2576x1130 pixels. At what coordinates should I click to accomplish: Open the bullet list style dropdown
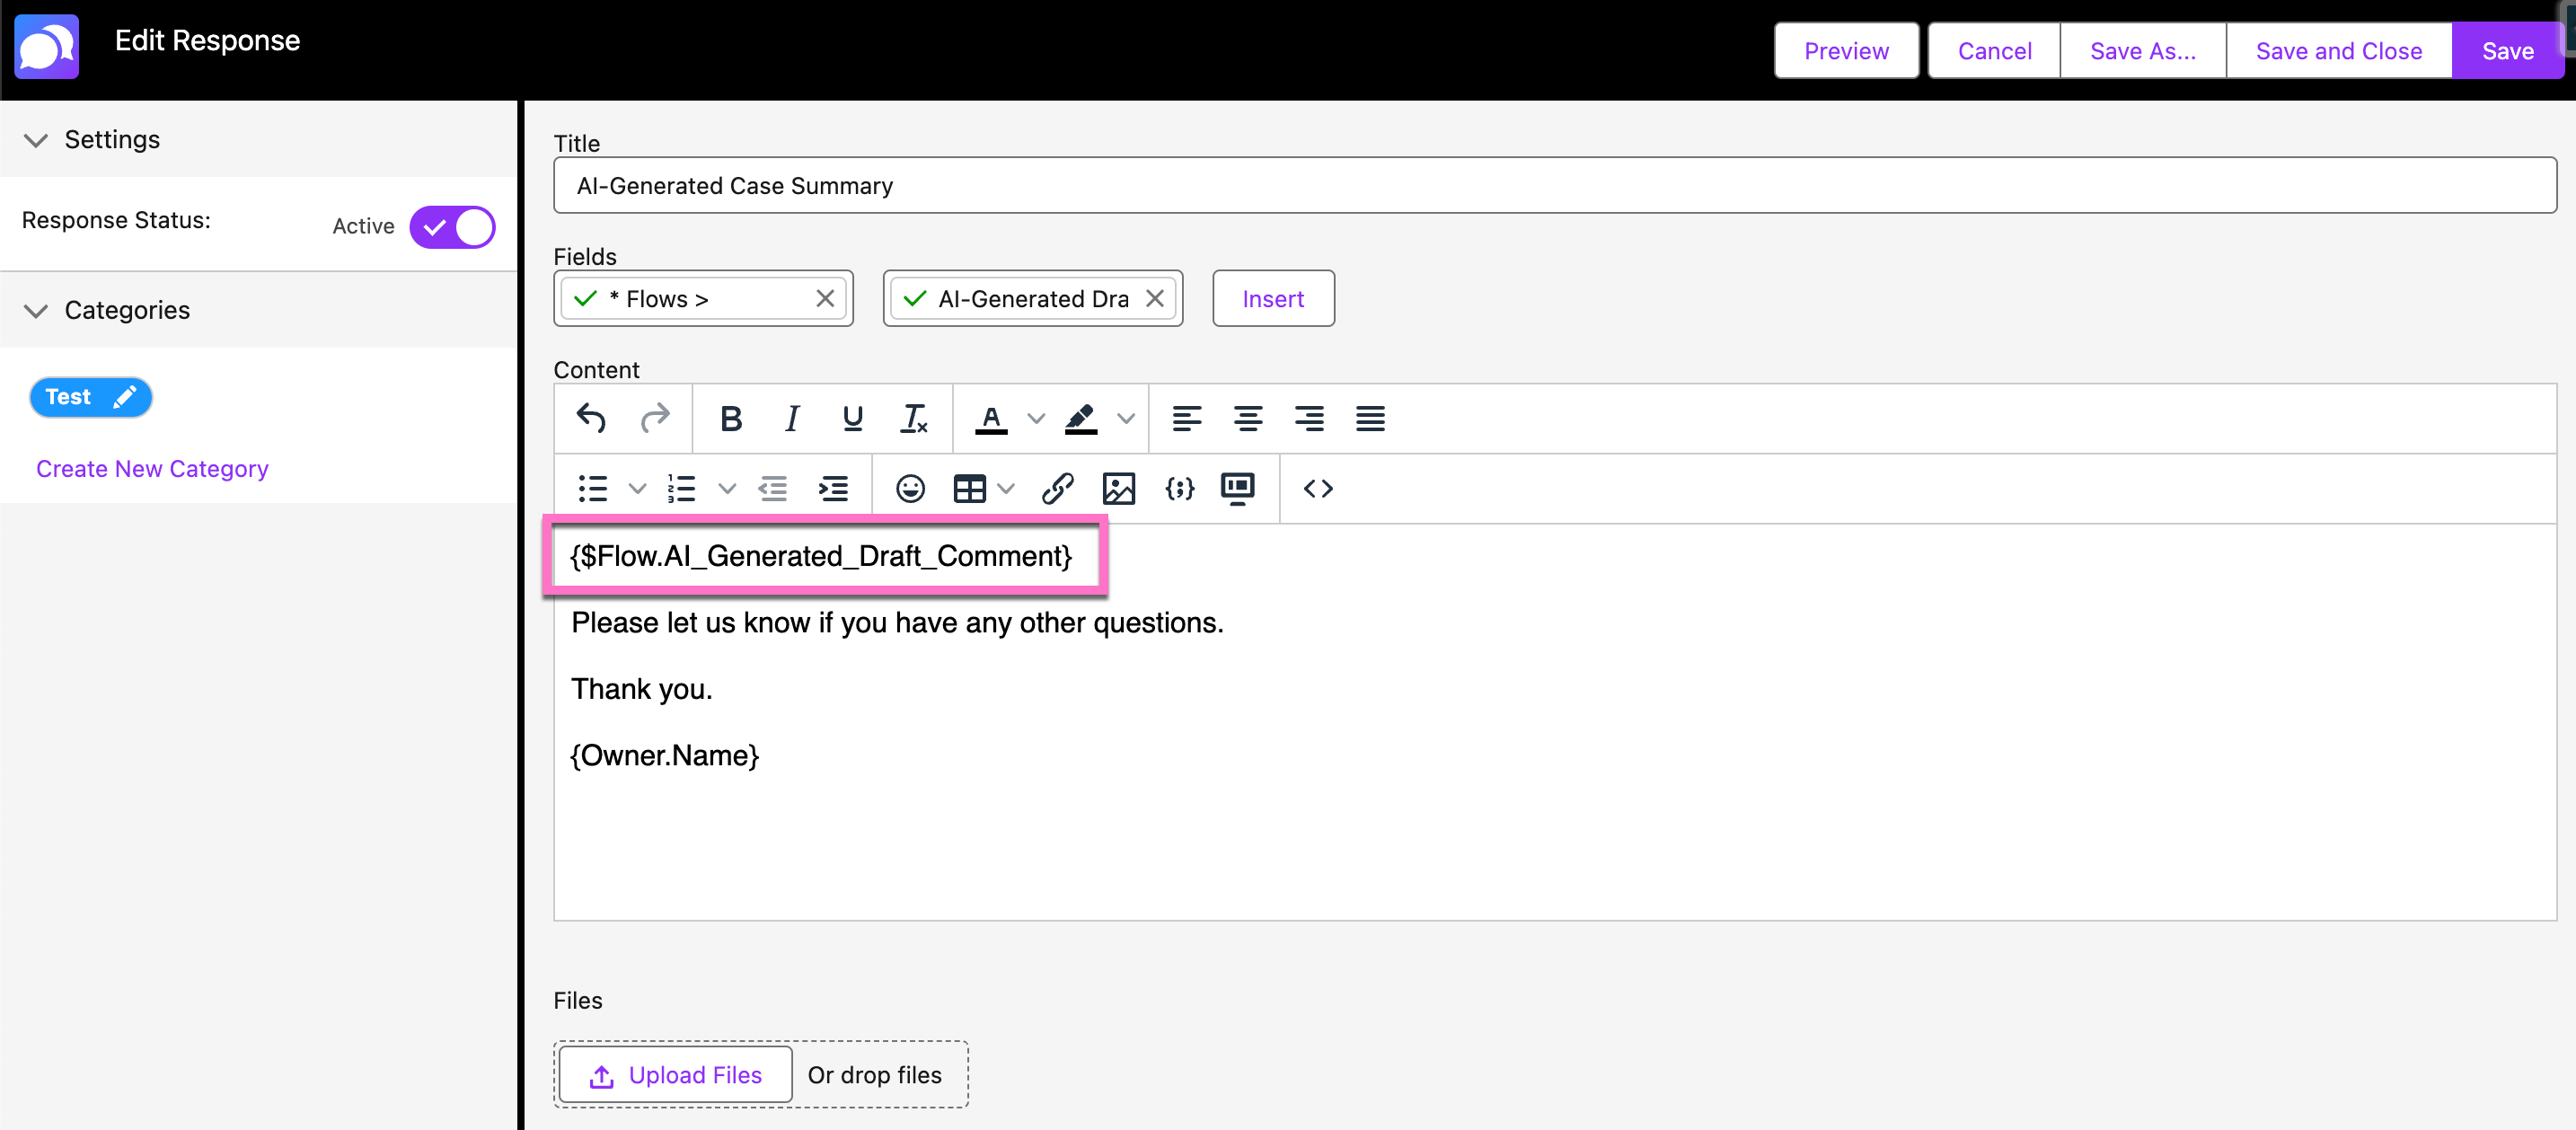[637, 488]
